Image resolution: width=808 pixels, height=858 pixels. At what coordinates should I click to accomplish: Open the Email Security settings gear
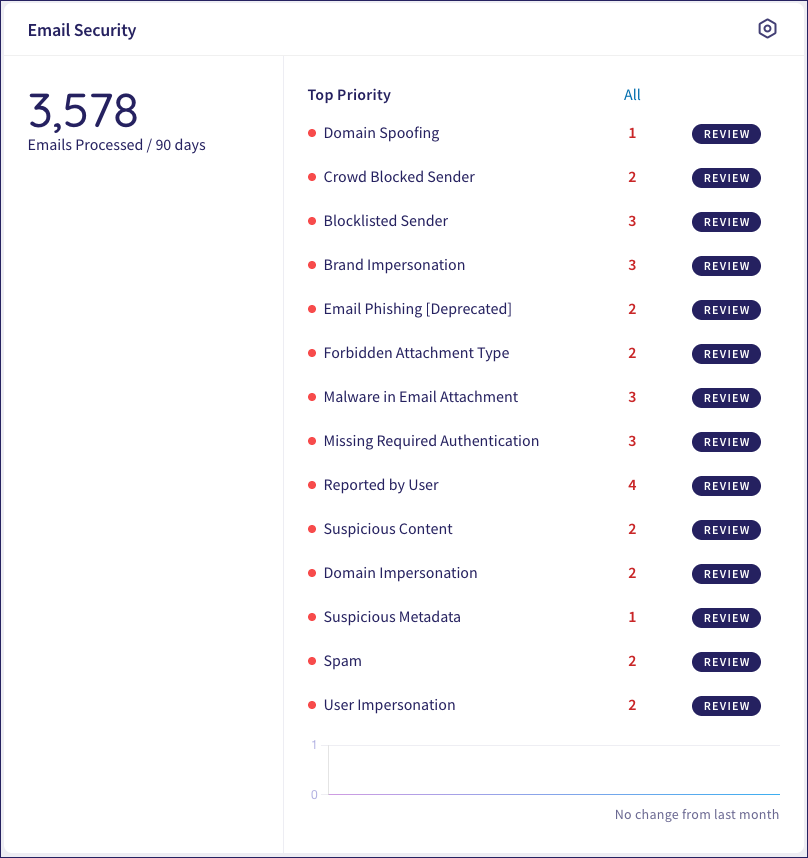pos(767,29)
